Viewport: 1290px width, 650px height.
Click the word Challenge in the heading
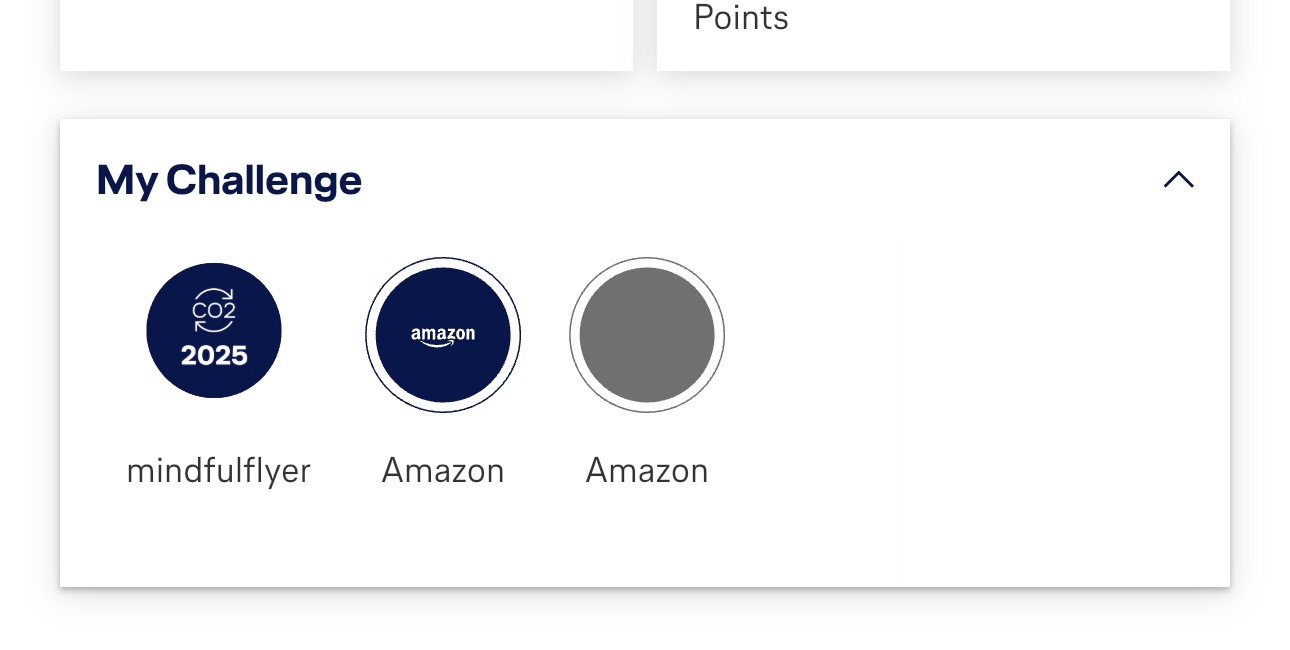click(x=264, y=180)
